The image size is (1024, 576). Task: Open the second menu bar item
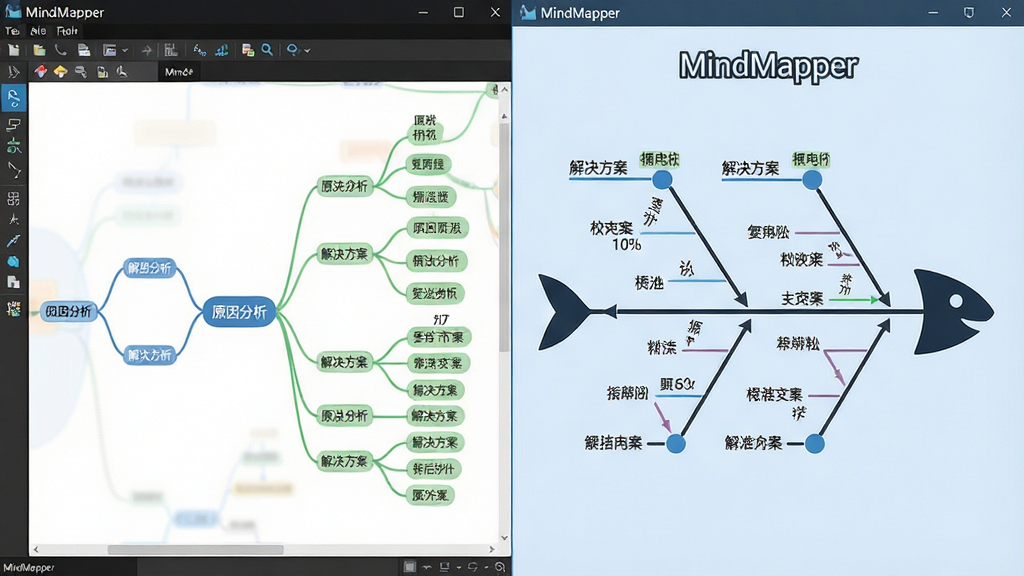click(x=38, y=31)
